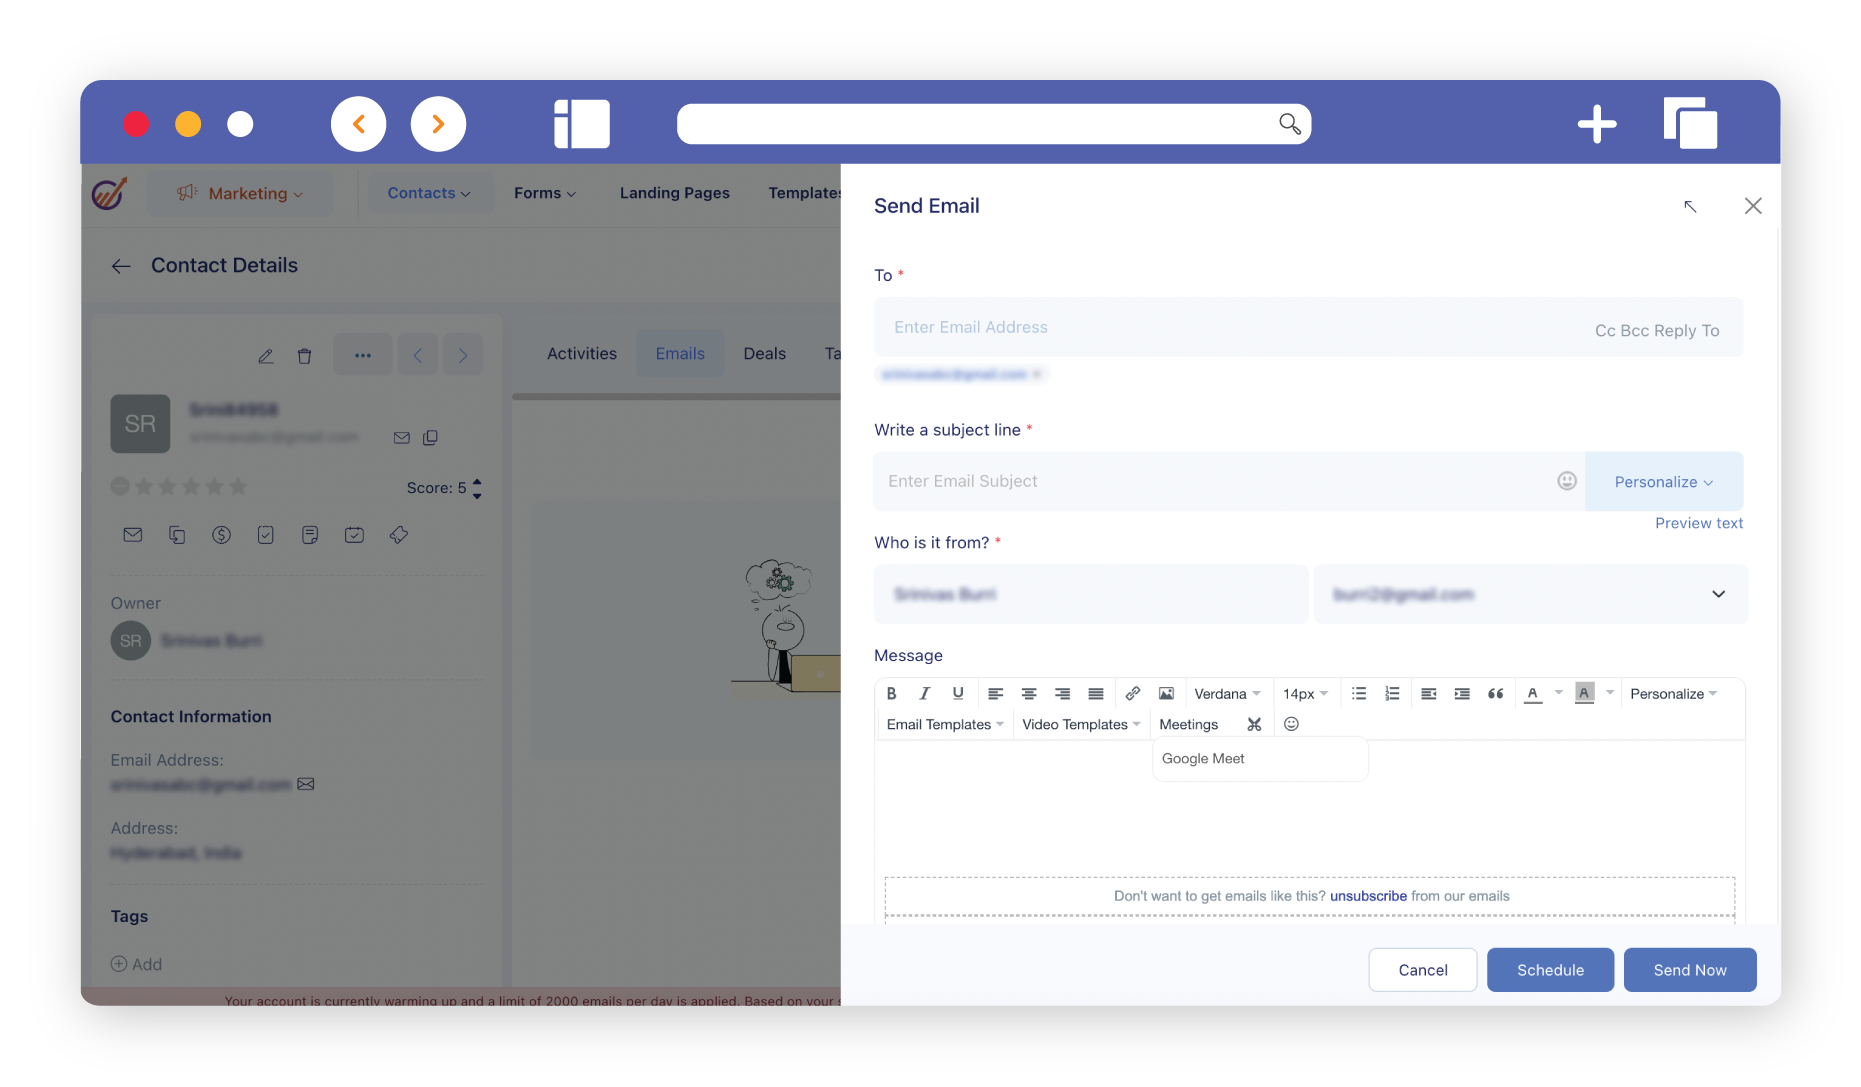Insert an image into the message
Viewport: 1861px width, 1087px height.
(1166, 694)
